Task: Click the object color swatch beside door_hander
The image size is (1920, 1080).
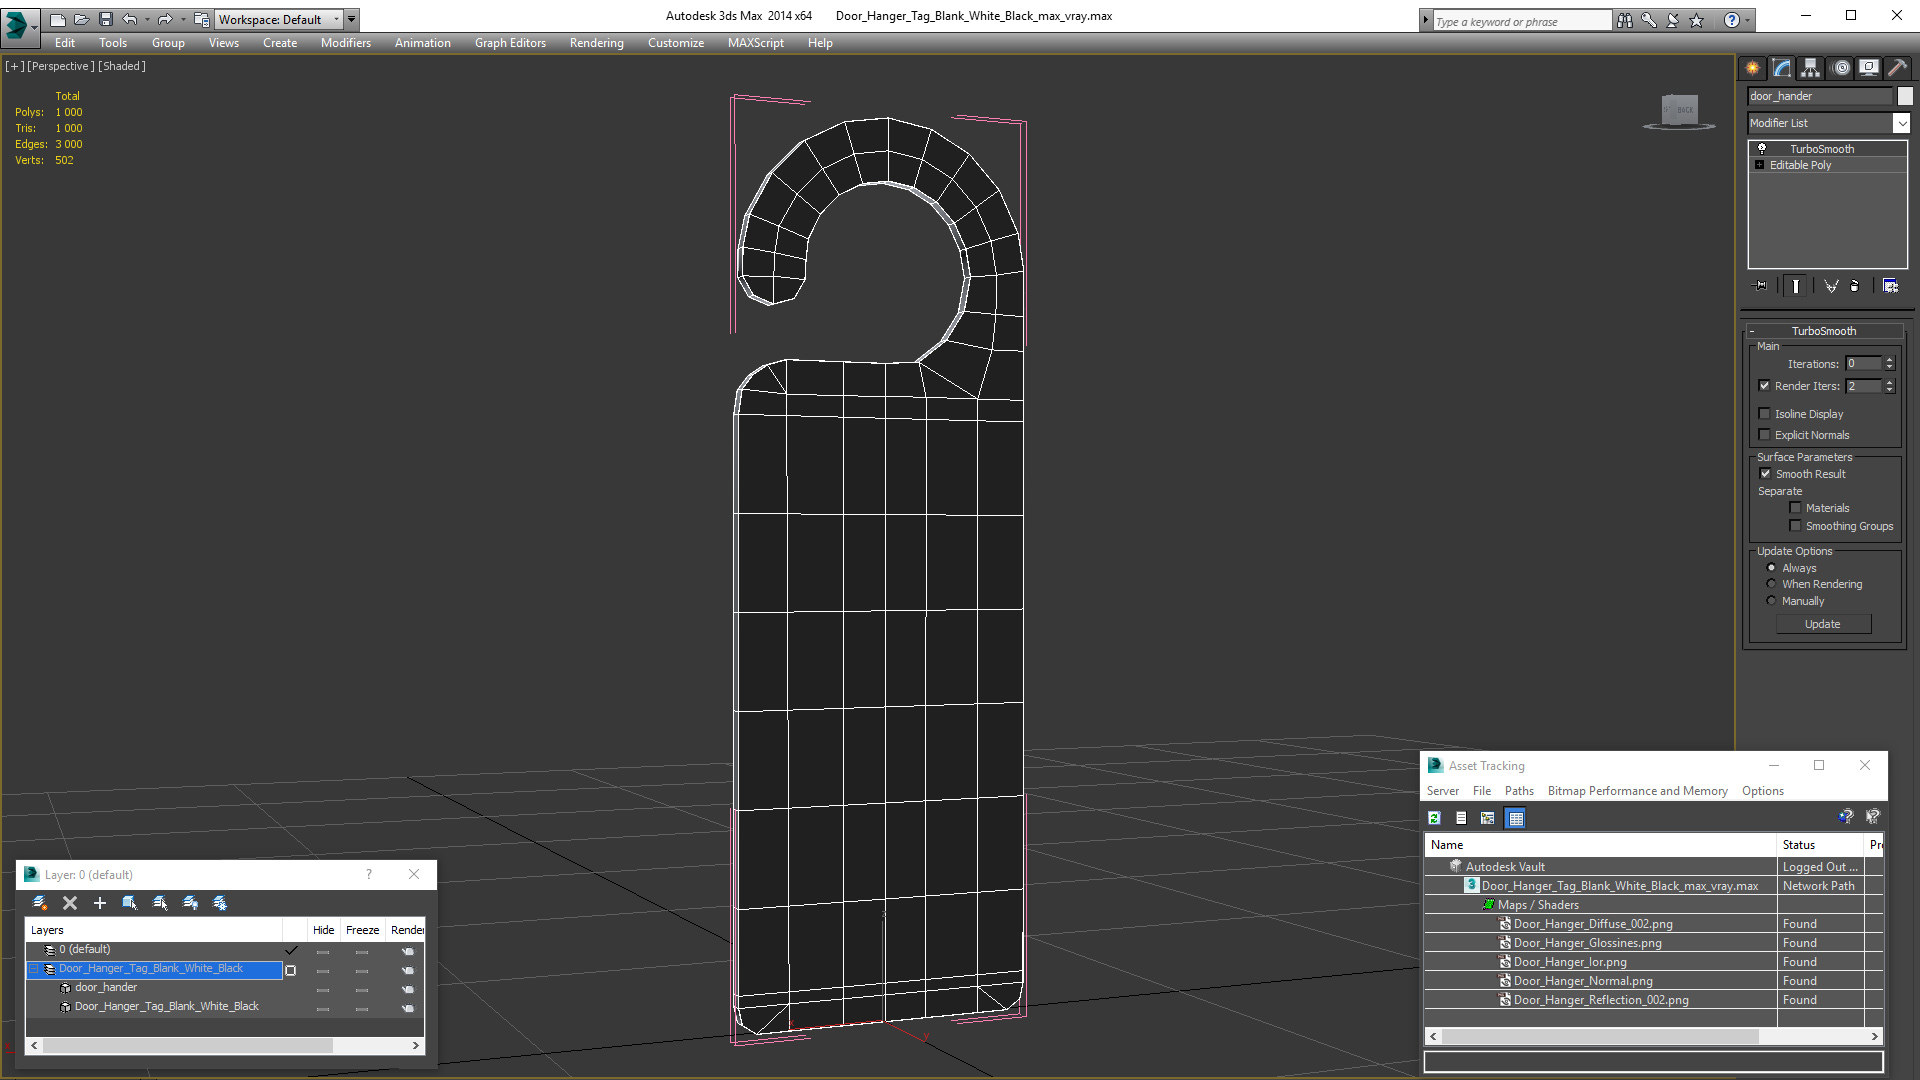Action: 1905,96
